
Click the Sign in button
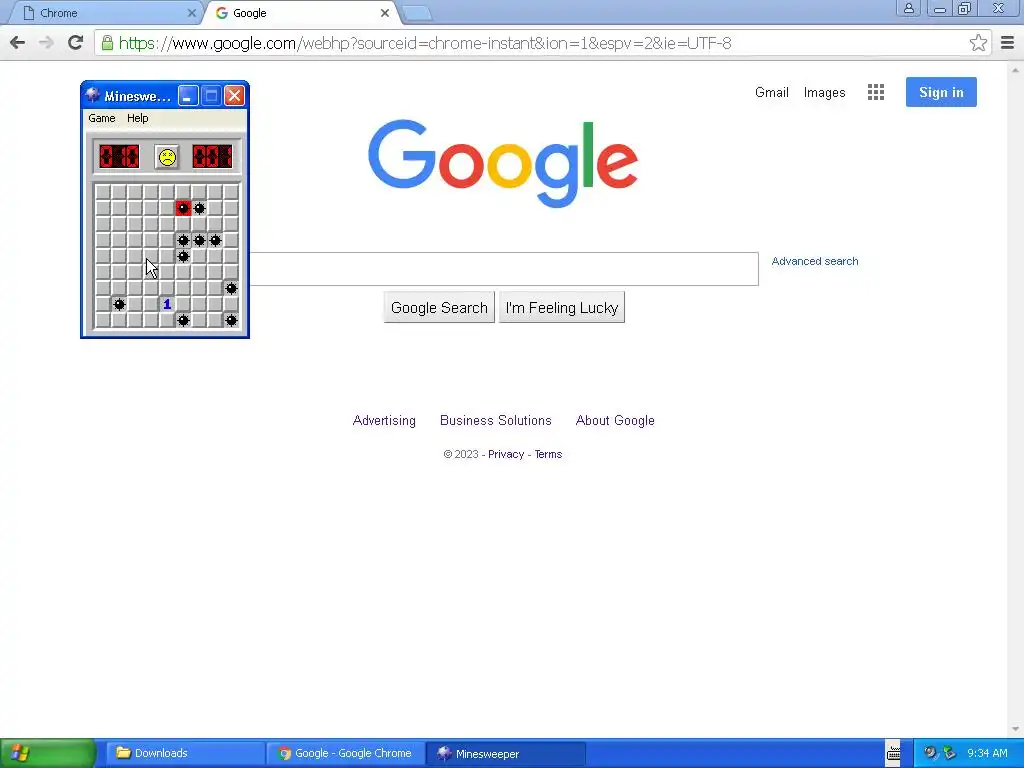(x=941, y=92)
